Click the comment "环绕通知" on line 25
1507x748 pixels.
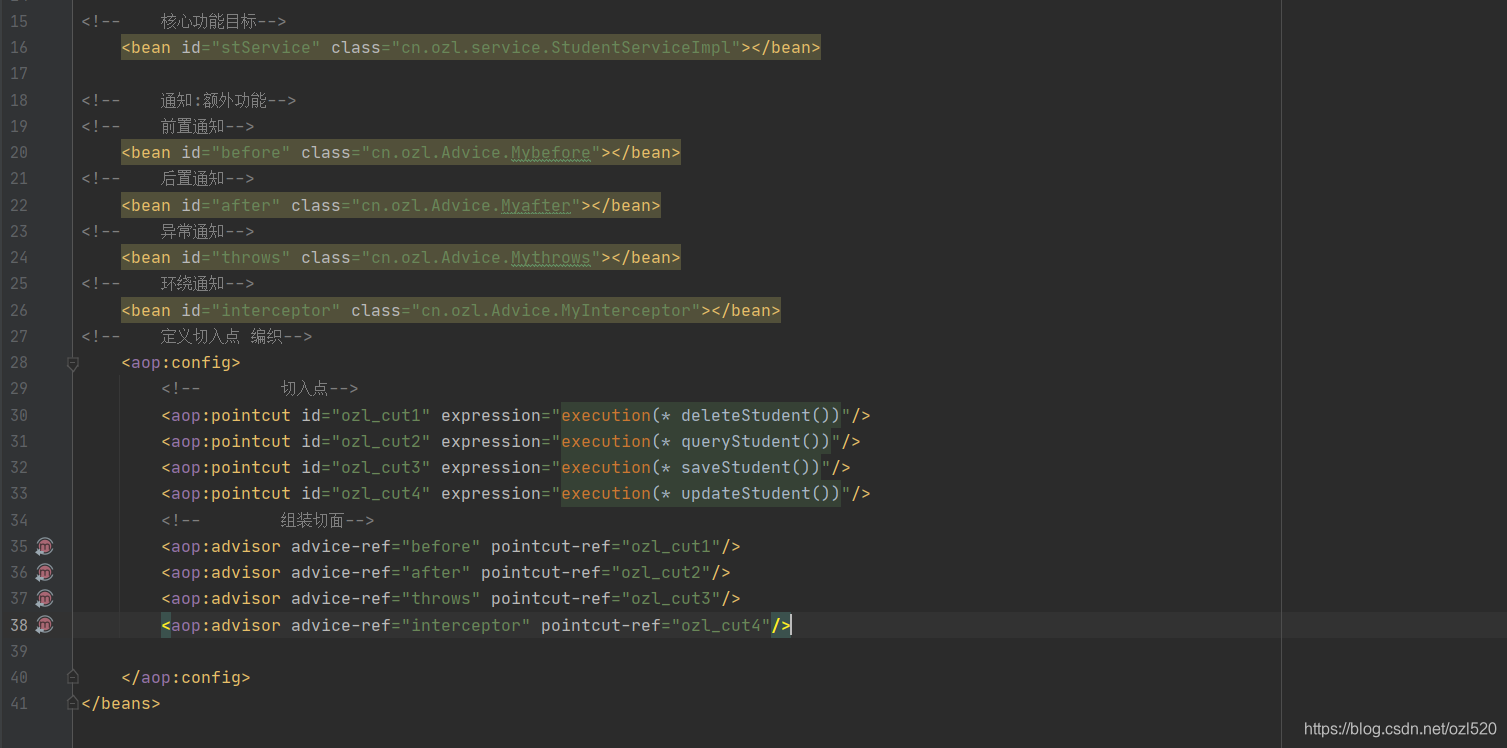pyautogui.click(x=192, y=283)
